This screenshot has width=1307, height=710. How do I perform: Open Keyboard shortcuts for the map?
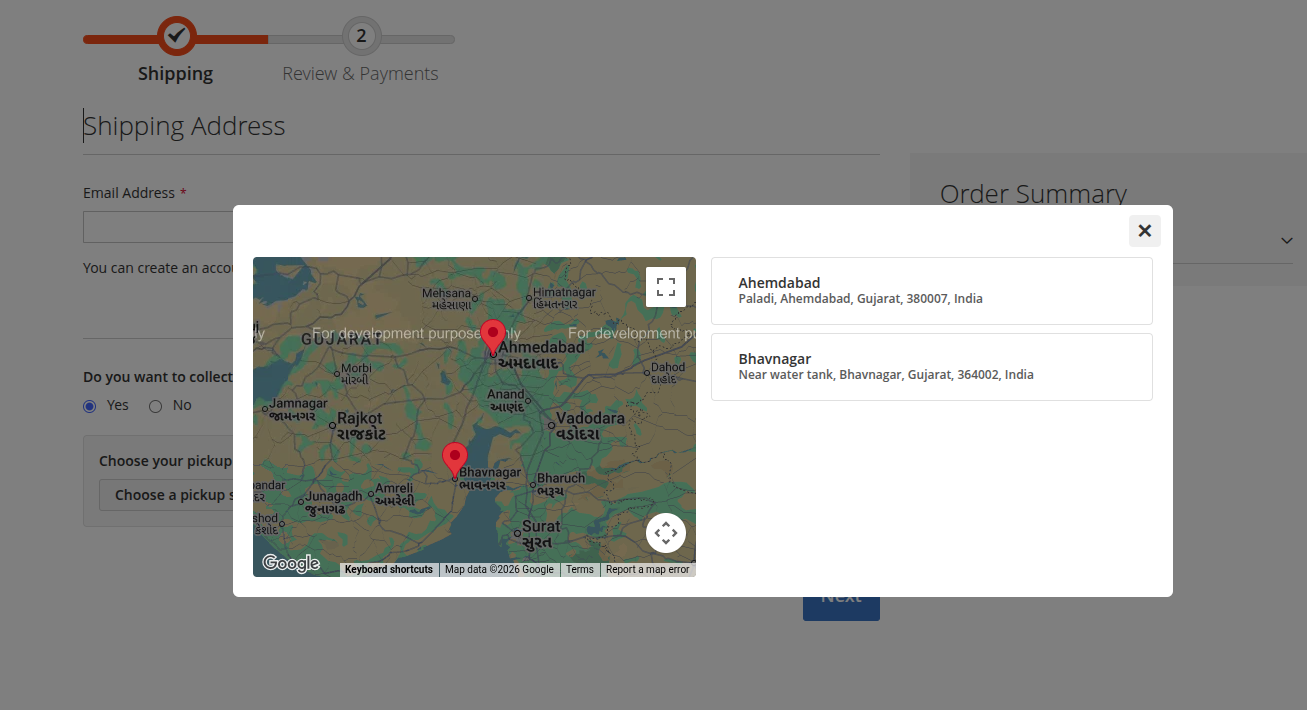click(389, 570)
